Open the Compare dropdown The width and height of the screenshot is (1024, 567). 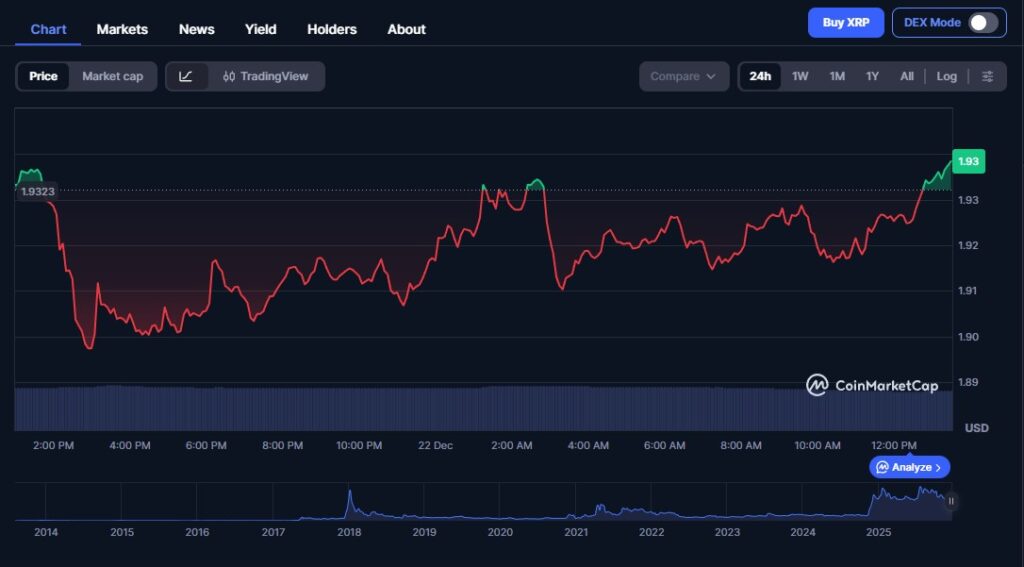[x=684, y=76]
